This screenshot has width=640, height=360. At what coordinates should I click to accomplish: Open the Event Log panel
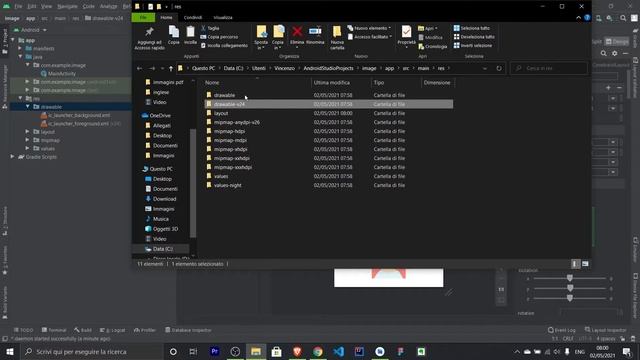point(562,330)
